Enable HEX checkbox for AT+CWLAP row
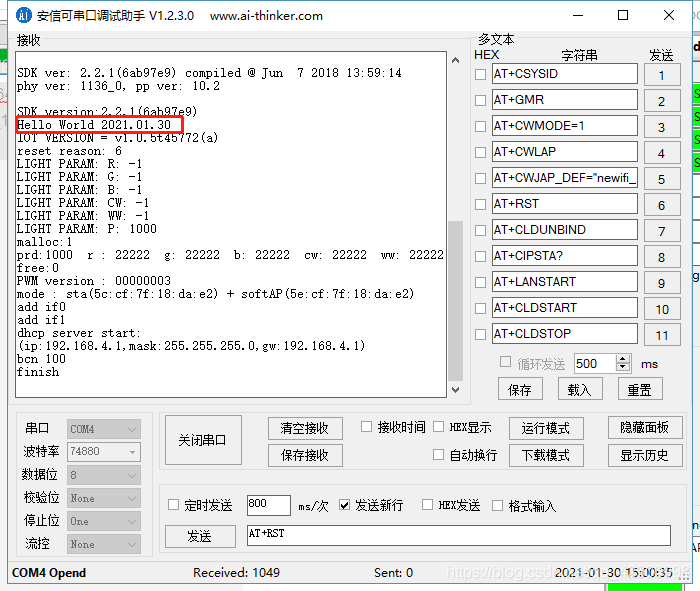 480,152
